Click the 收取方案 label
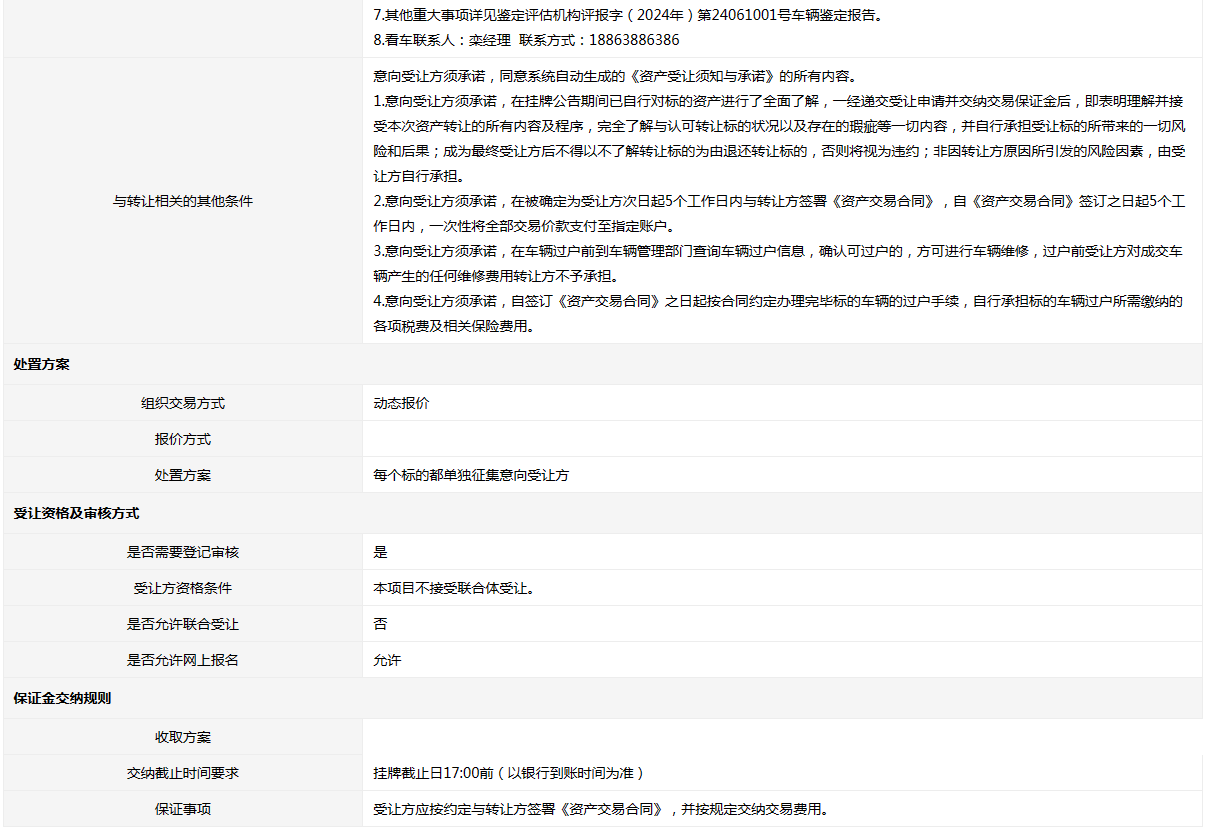This screenshot has height=833, width=1206. (183, 737)
